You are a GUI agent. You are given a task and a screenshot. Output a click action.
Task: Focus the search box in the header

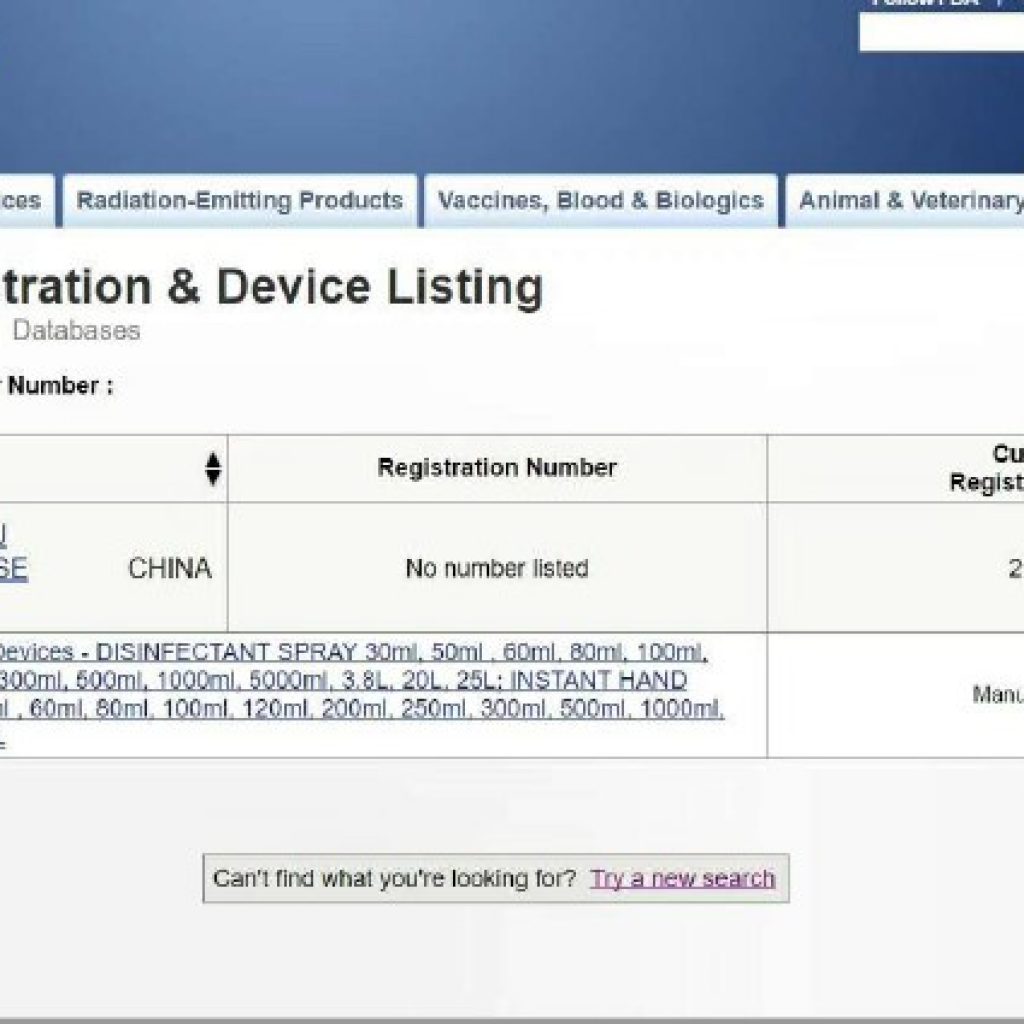(x=940, y=33)
